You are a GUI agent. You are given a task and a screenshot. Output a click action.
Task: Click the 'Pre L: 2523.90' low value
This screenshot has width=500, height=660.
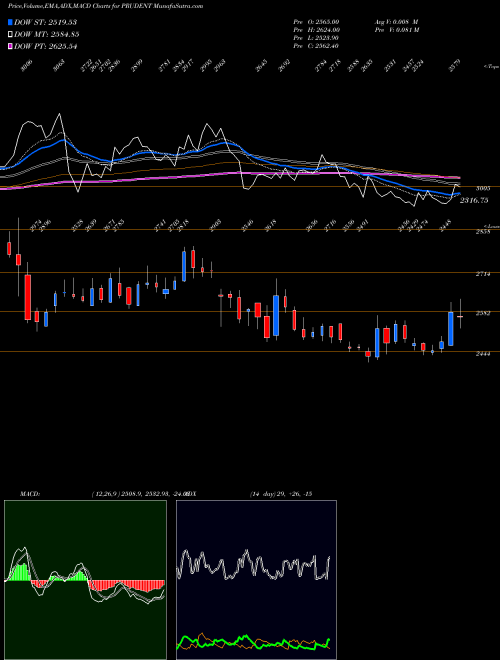(316, 38)
